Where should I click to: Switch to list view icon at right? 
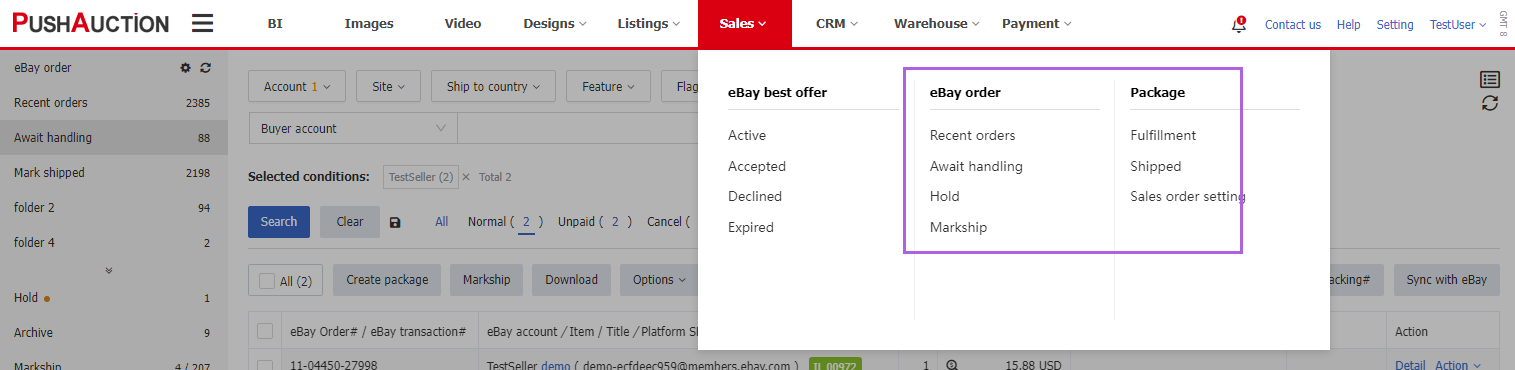pos(1490,80)
